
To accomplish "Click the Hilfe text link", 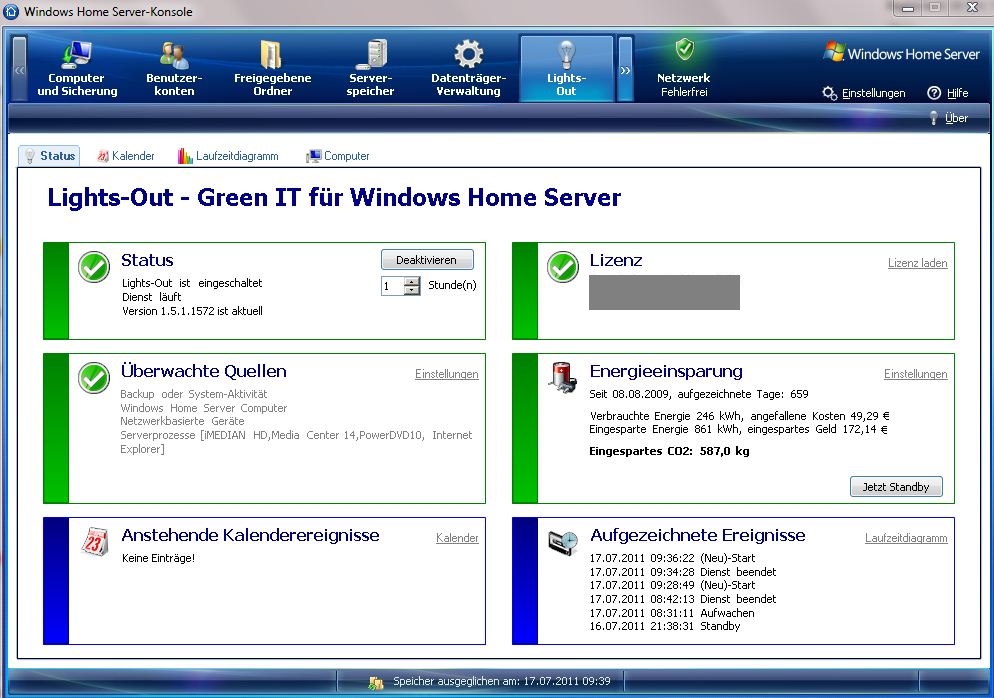I will click(x=957, y=93).
